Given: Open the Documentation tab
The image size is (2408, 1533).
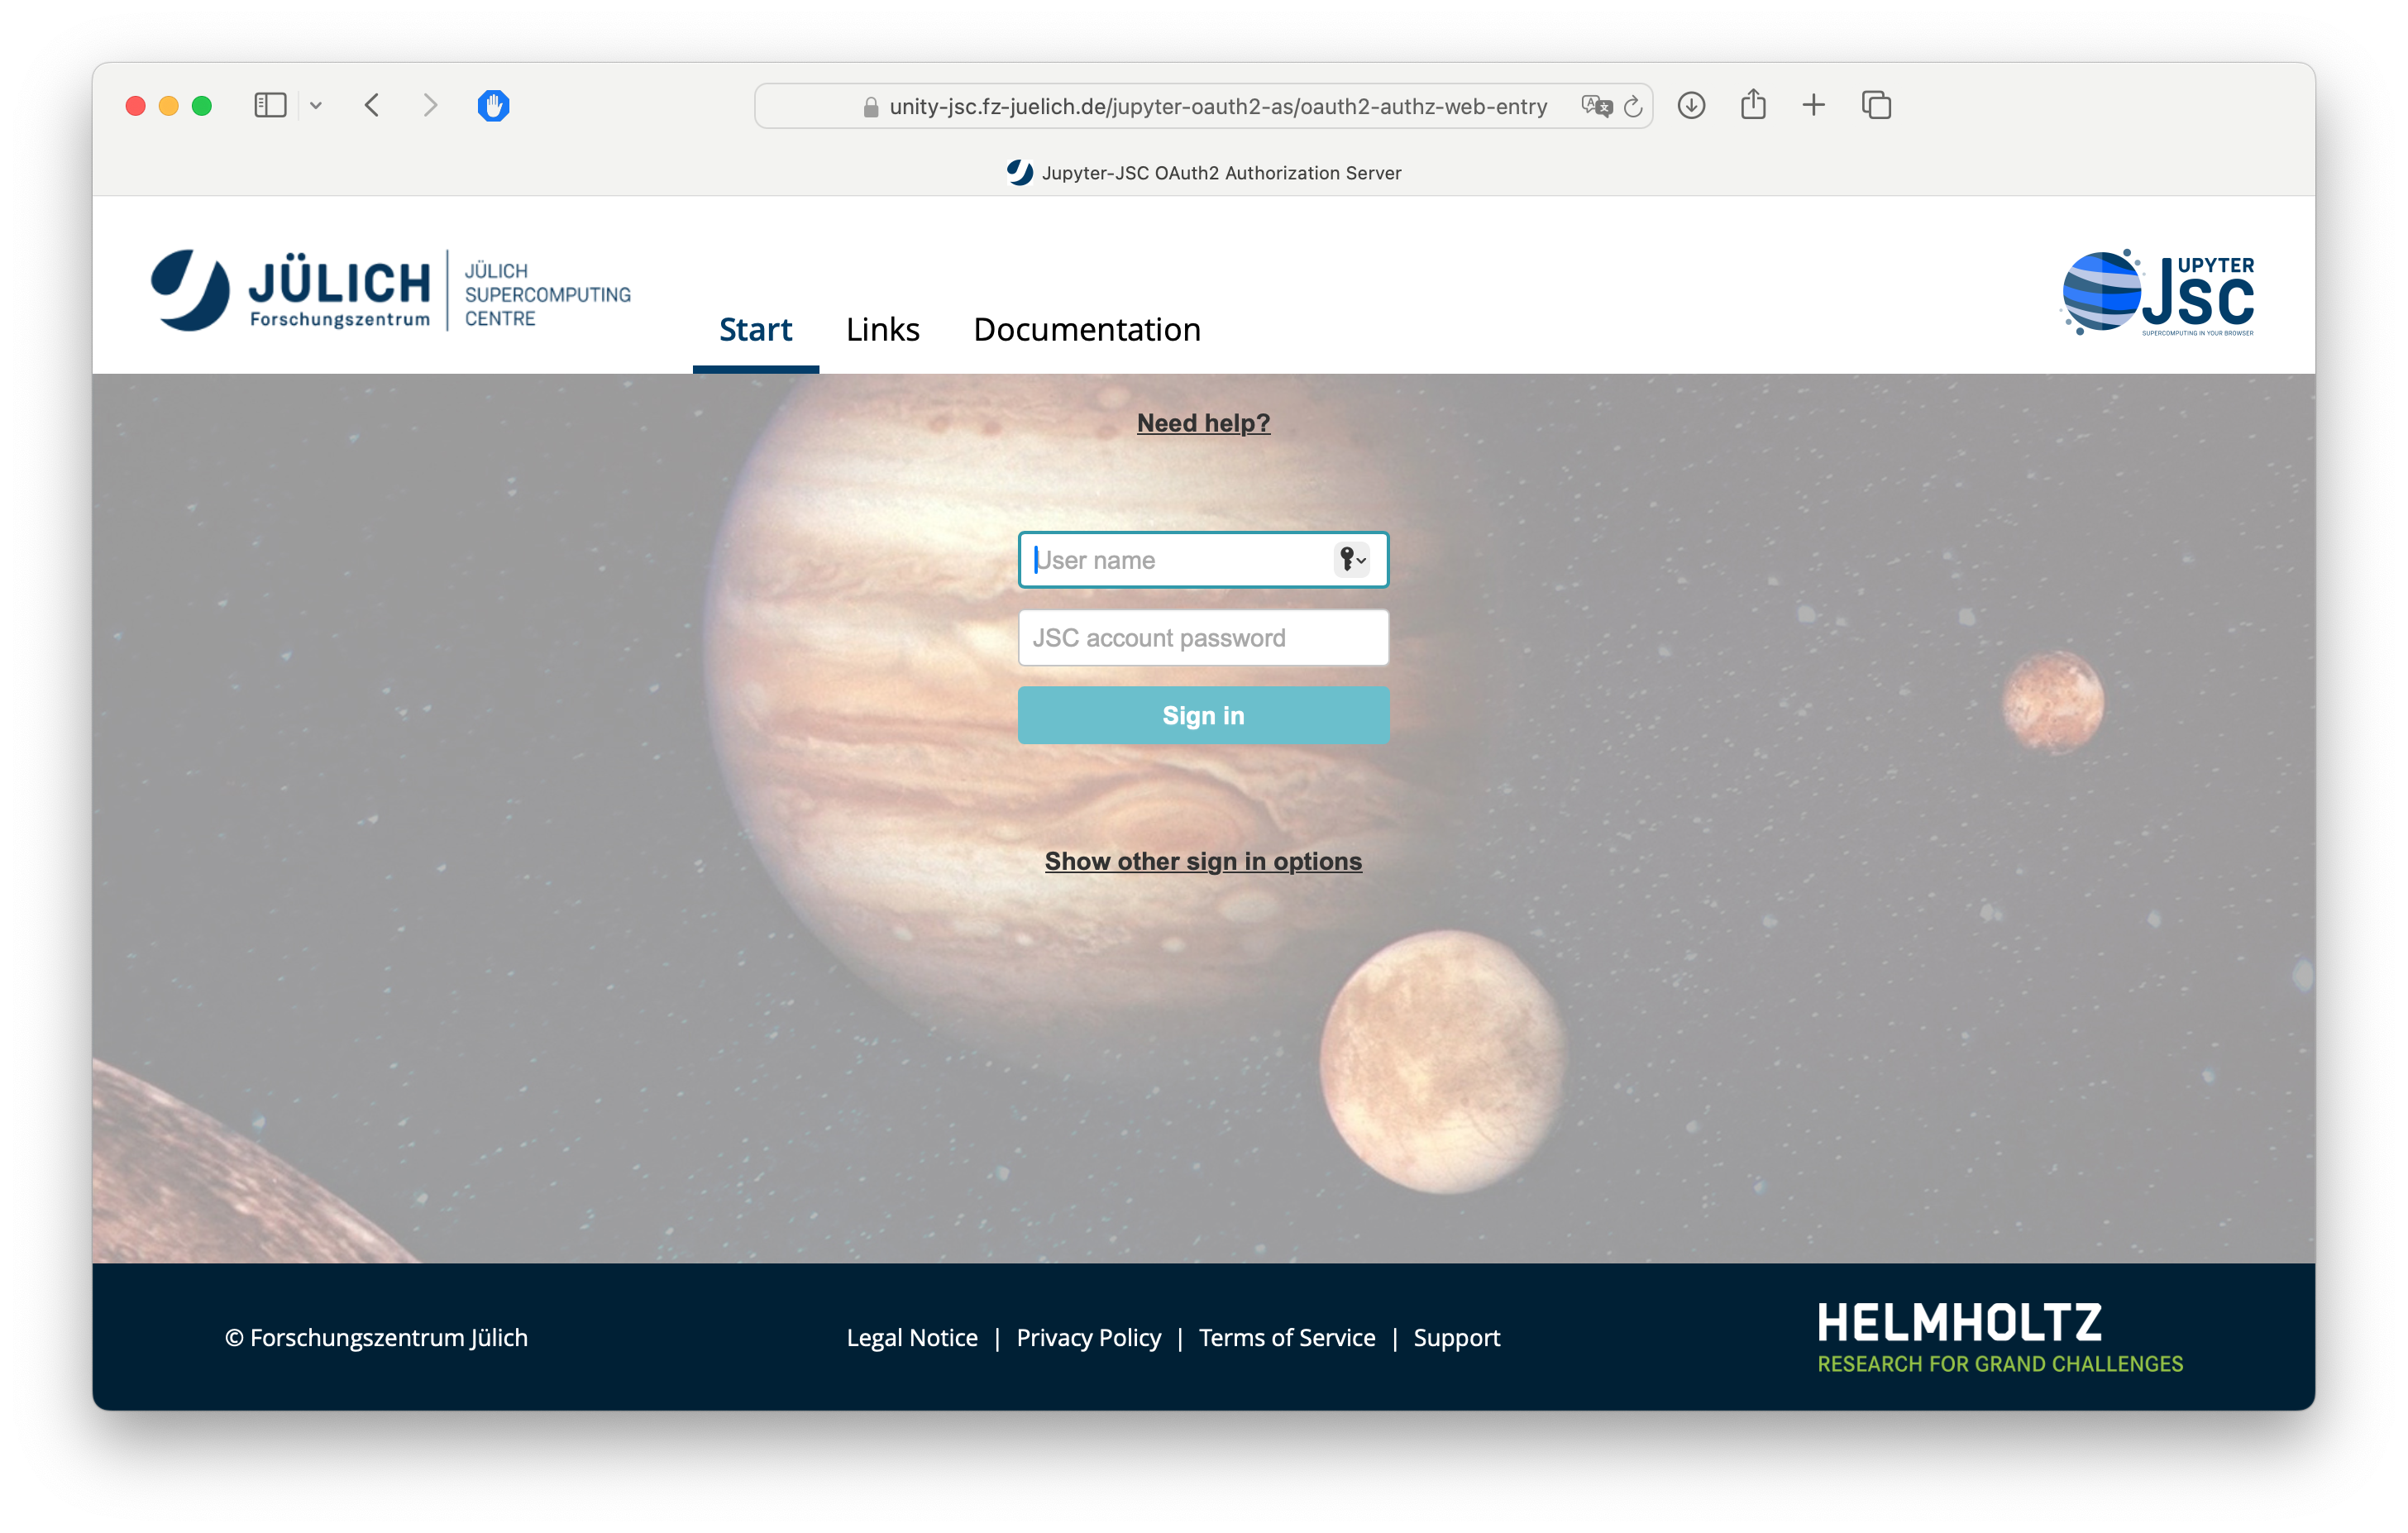Looking at the screenshot, I should (1087, 330).
